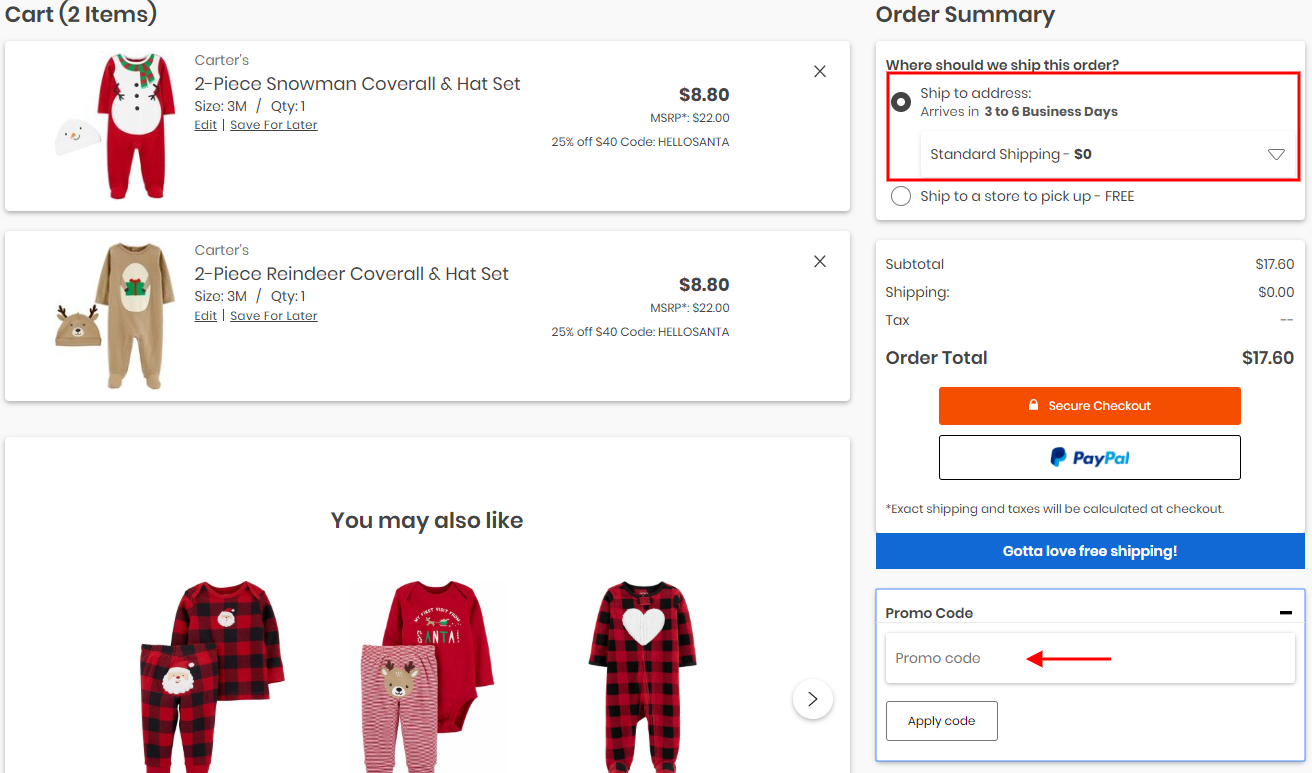Focus the Promo code input field
The image size is (1312, 773).
click(x=1089, y=658)
